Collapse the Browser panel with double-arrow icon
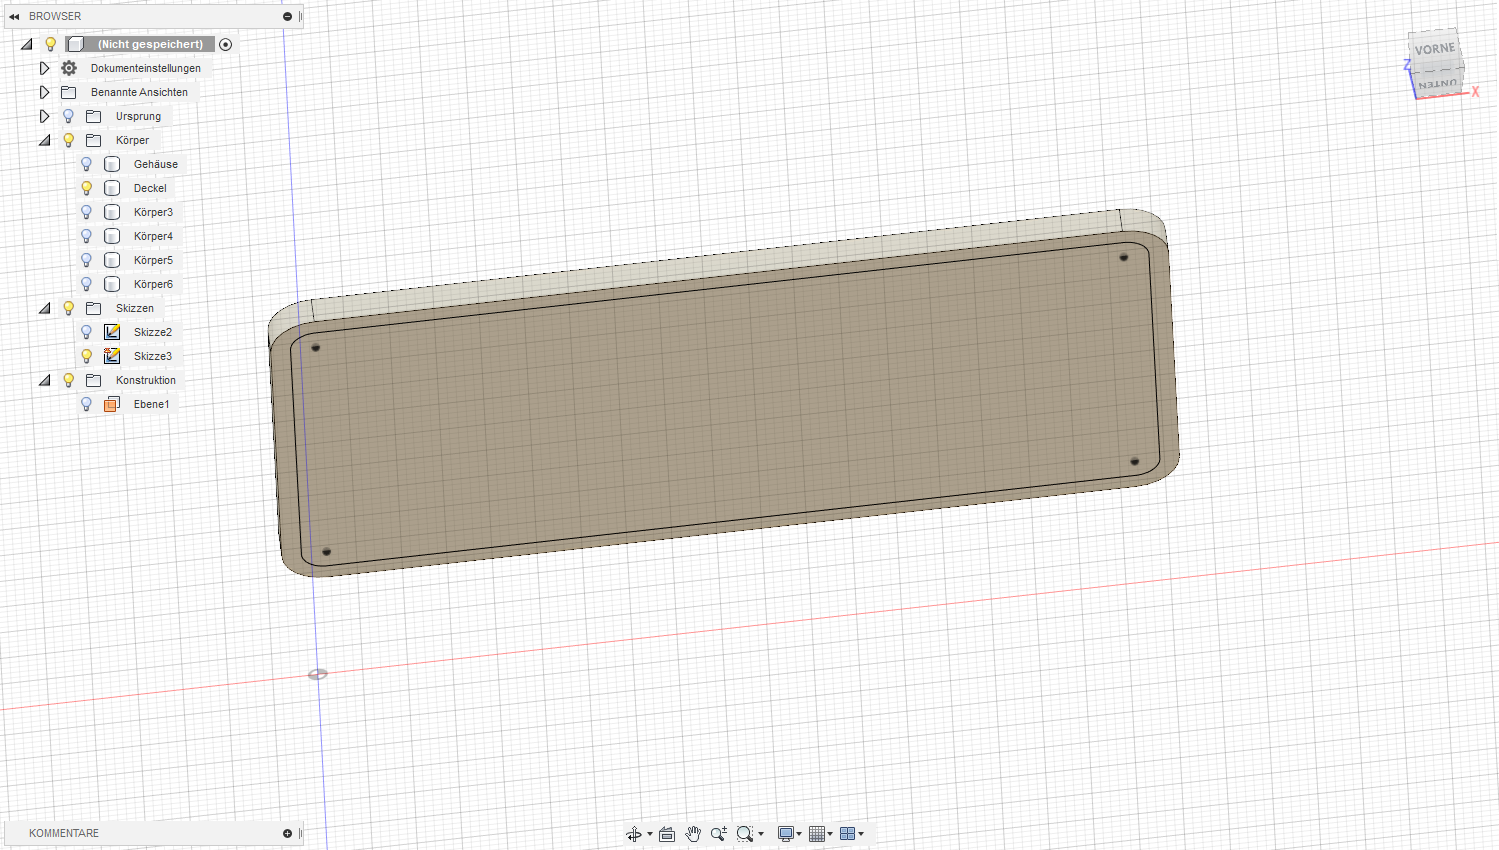 coord(14,16)
